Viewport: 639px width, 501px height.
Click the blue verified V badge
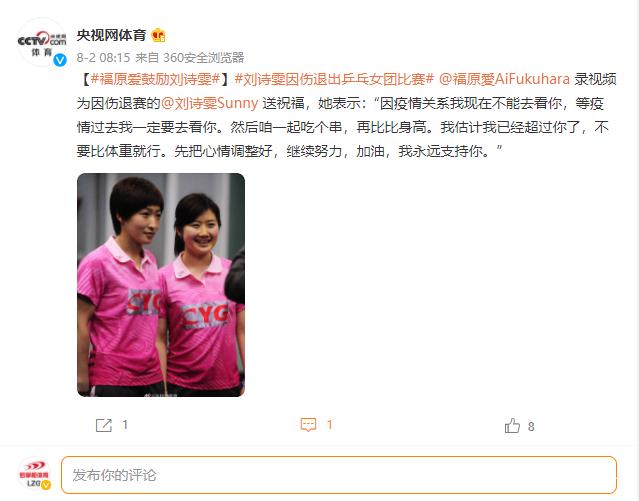click(60, 60)
